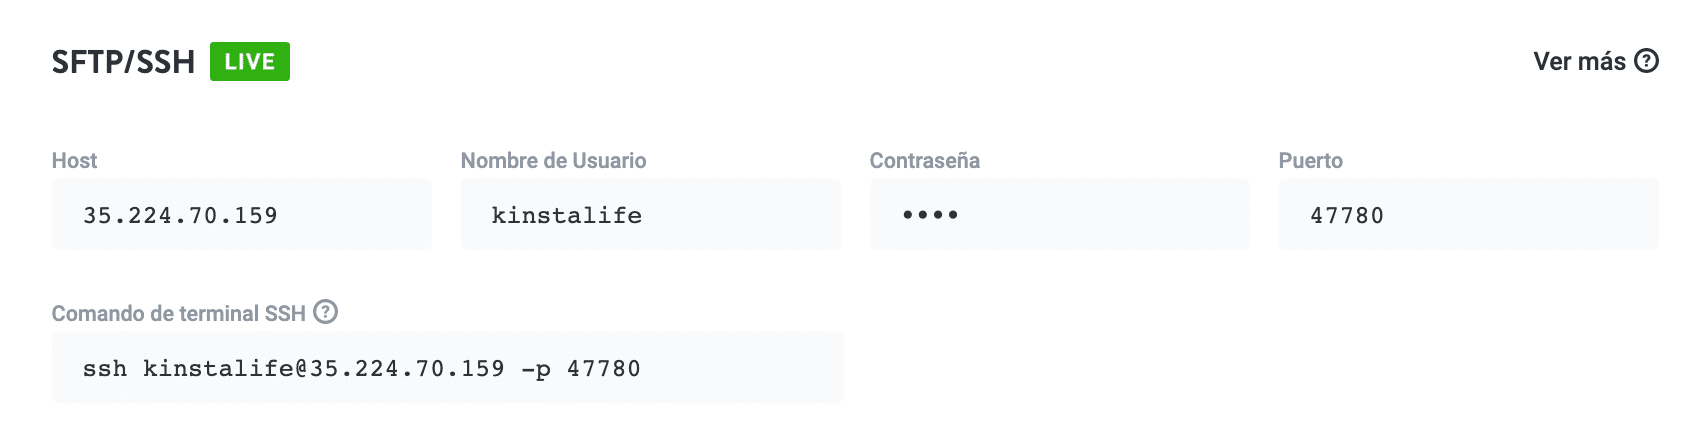This screenshot has width=1698, height=446.
Task: Reveal the masked Contraseña field
Action: tap(1059, 215)
